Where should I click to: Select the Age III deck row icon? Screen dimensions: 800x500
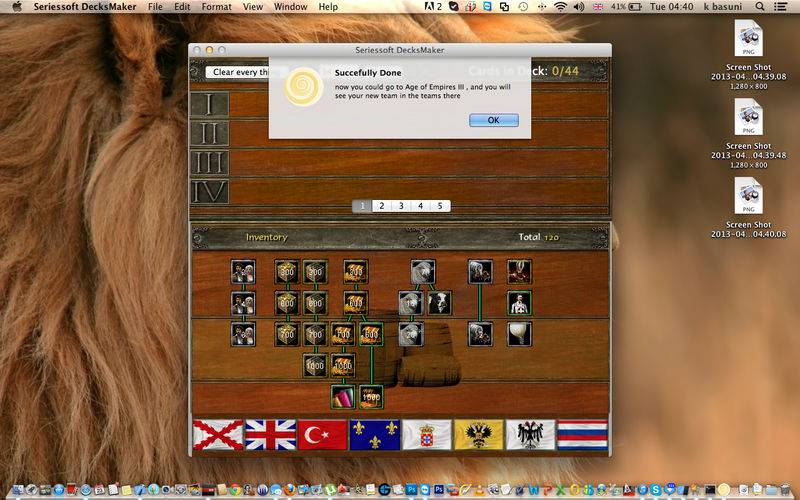[x=209, y=163]
